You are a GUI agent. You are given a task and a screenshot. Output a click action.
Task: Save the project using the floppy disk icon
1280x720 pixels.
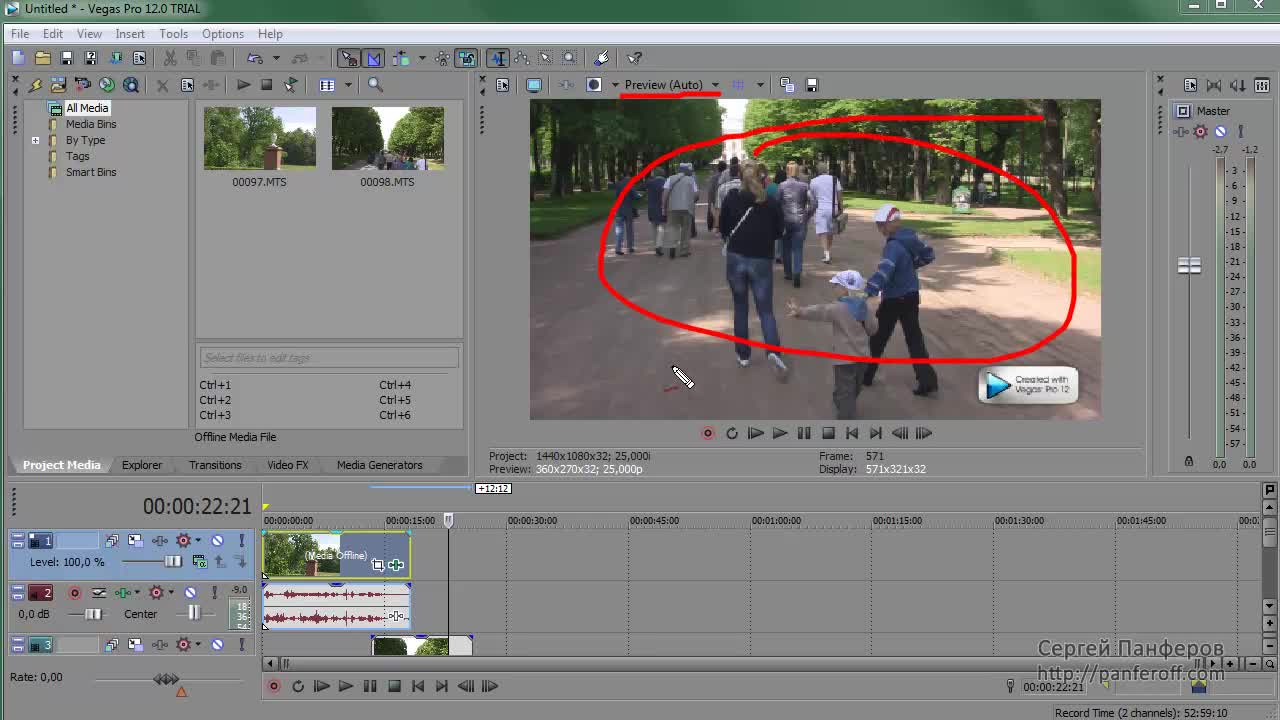click(x=66, y=58)
